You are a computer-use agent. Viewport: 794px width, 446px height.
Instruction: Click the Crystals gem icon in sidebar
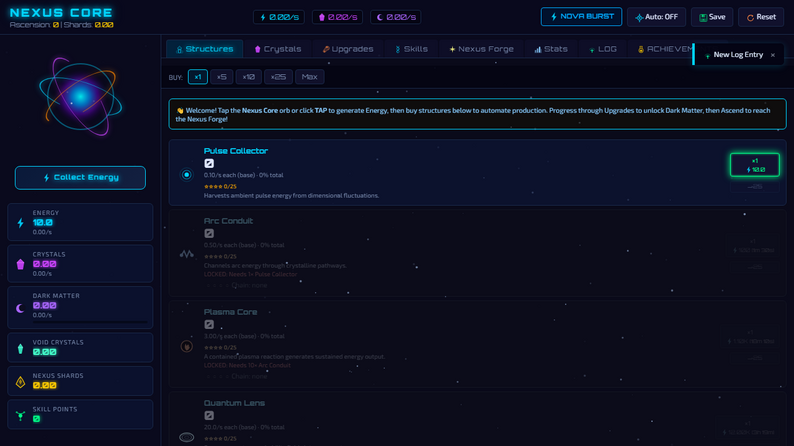coord(20,264)
